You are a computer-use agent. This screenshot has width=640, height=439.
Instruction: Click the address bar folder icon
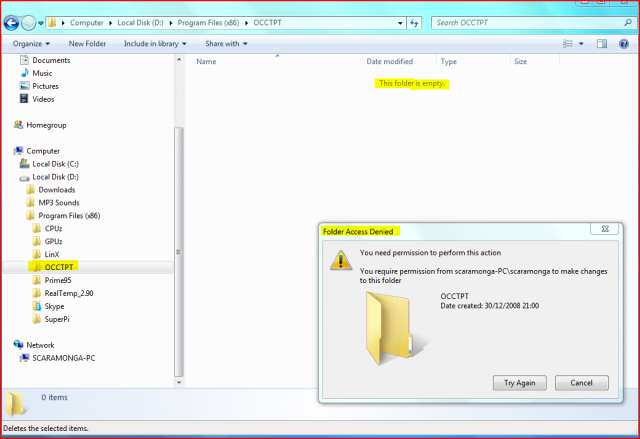[52, 23]
